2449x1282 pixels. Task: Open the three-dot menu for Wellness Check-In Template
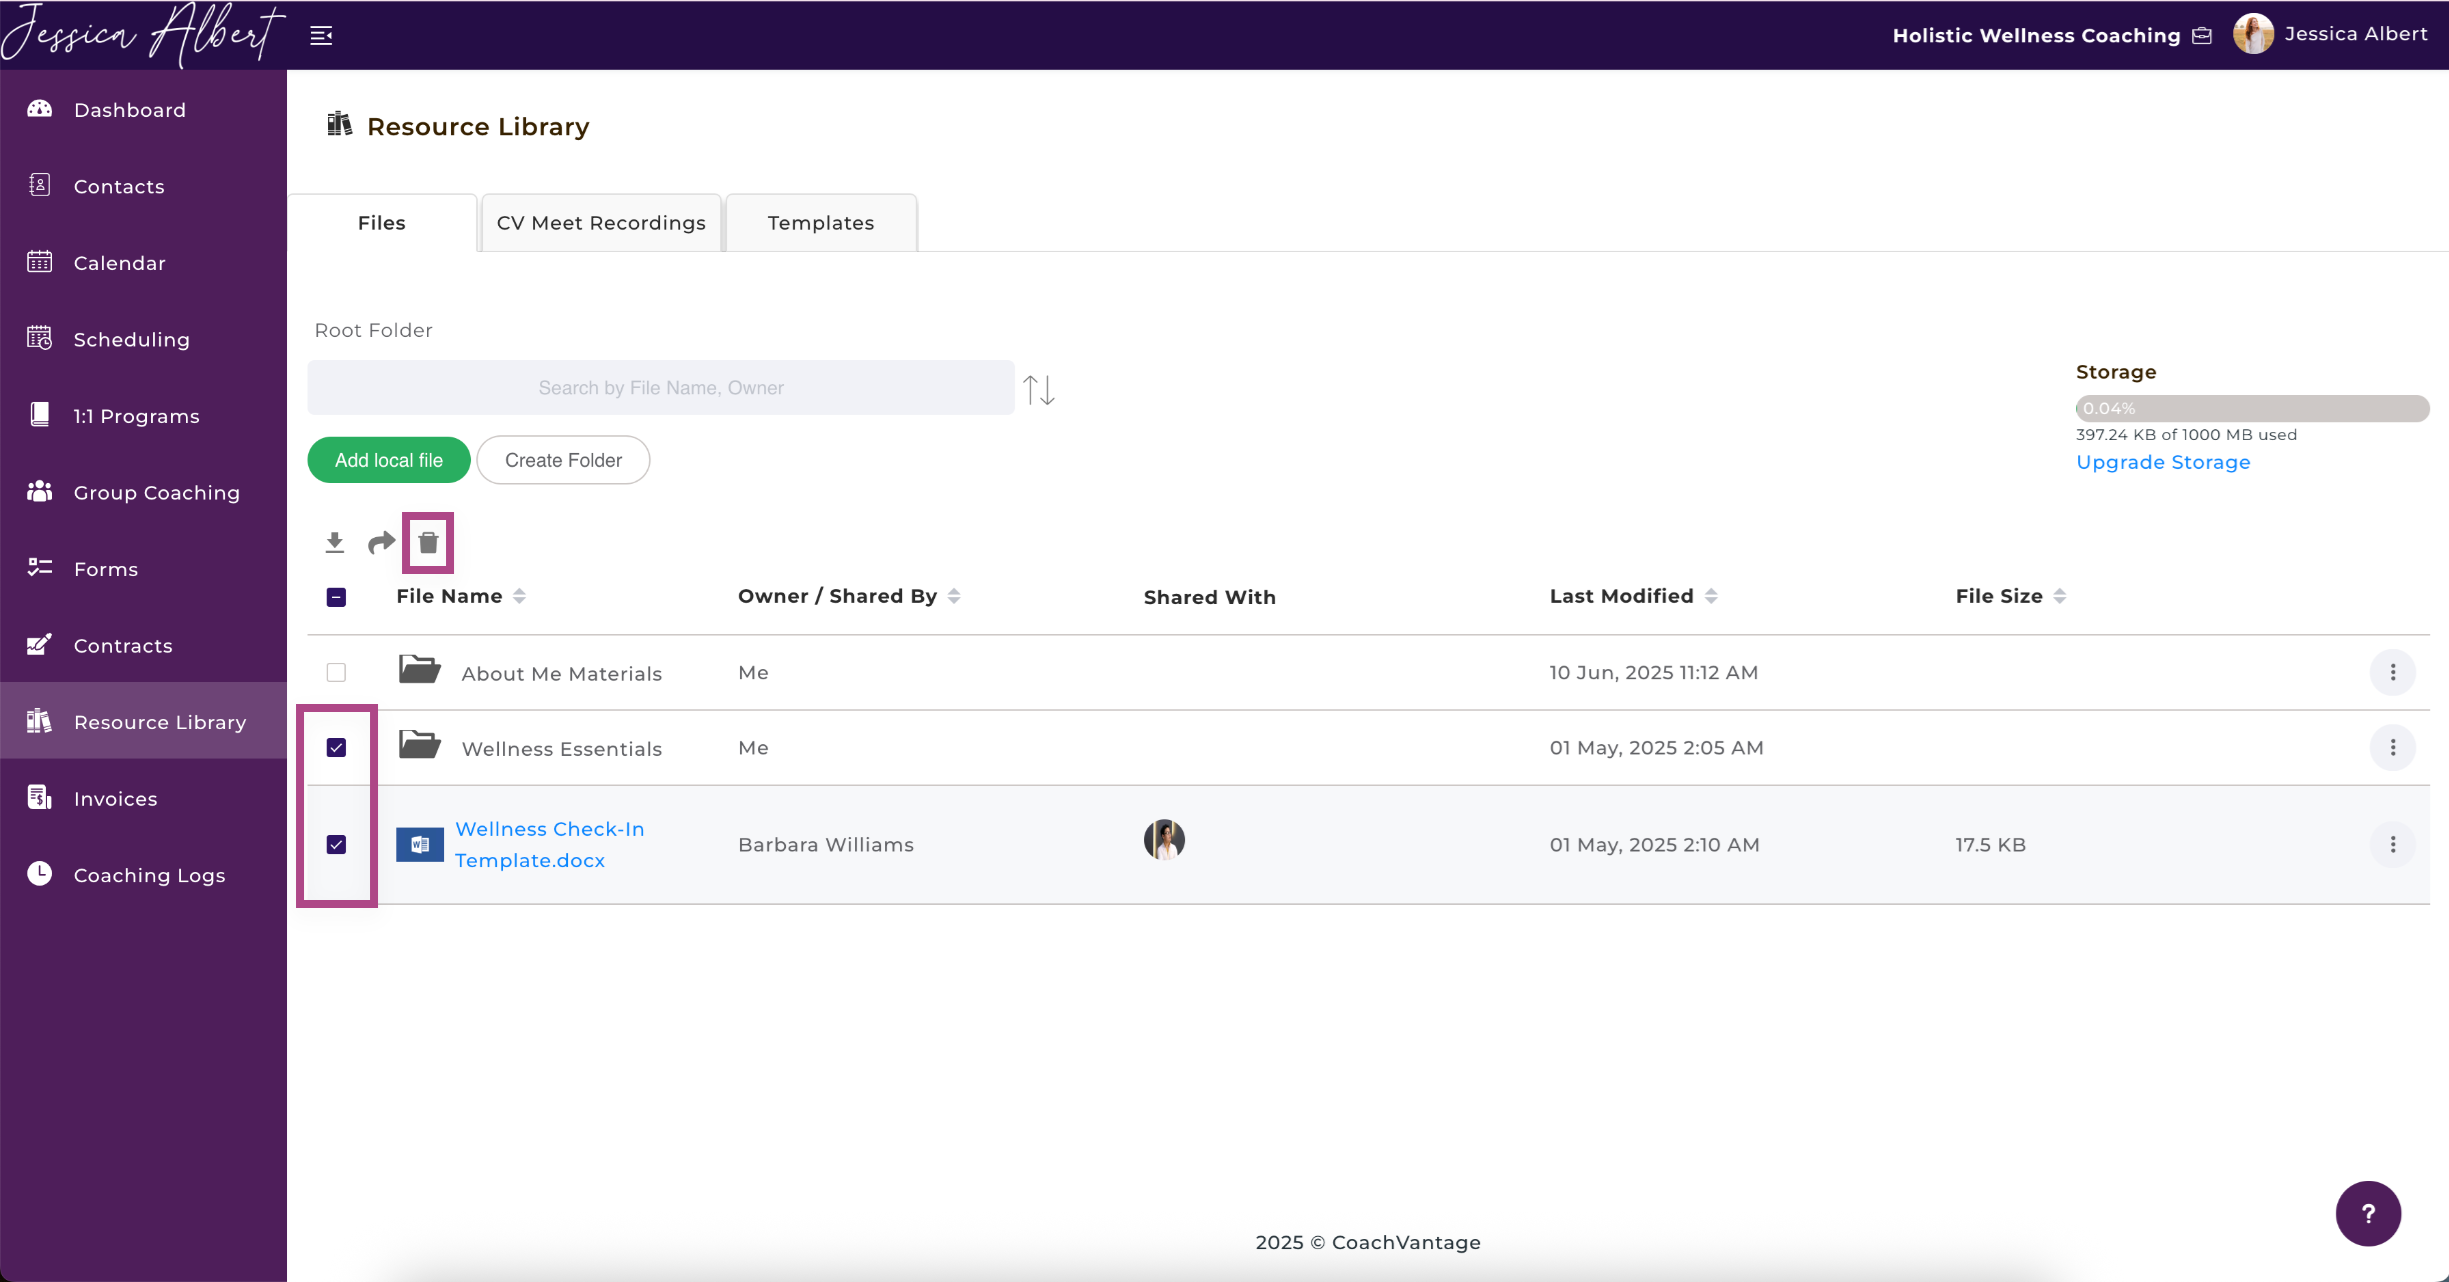2393,845
